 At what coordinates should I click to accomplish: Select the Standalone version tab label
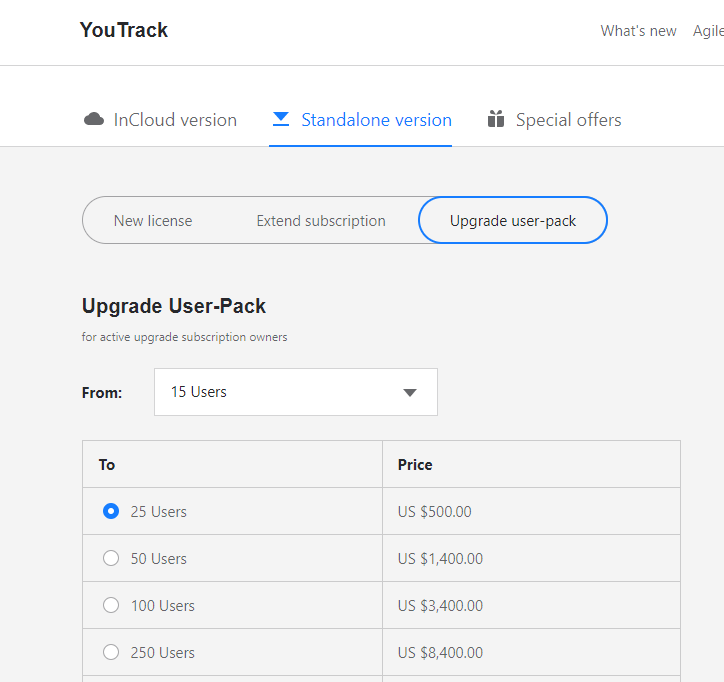click(376, 120)
